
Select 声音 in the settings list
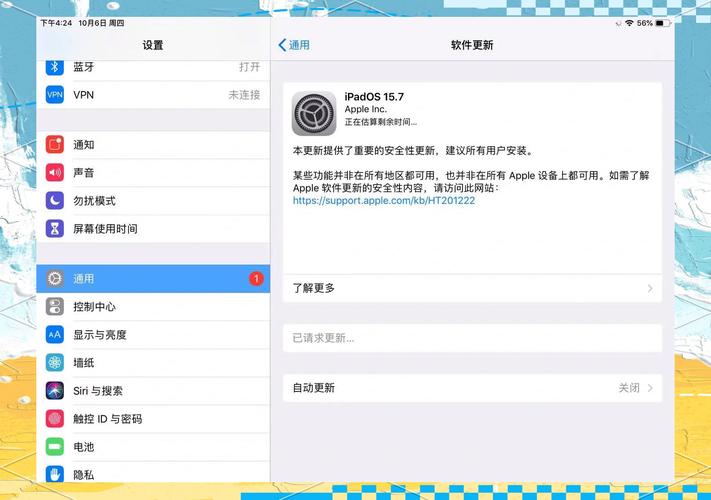(153, 173)
